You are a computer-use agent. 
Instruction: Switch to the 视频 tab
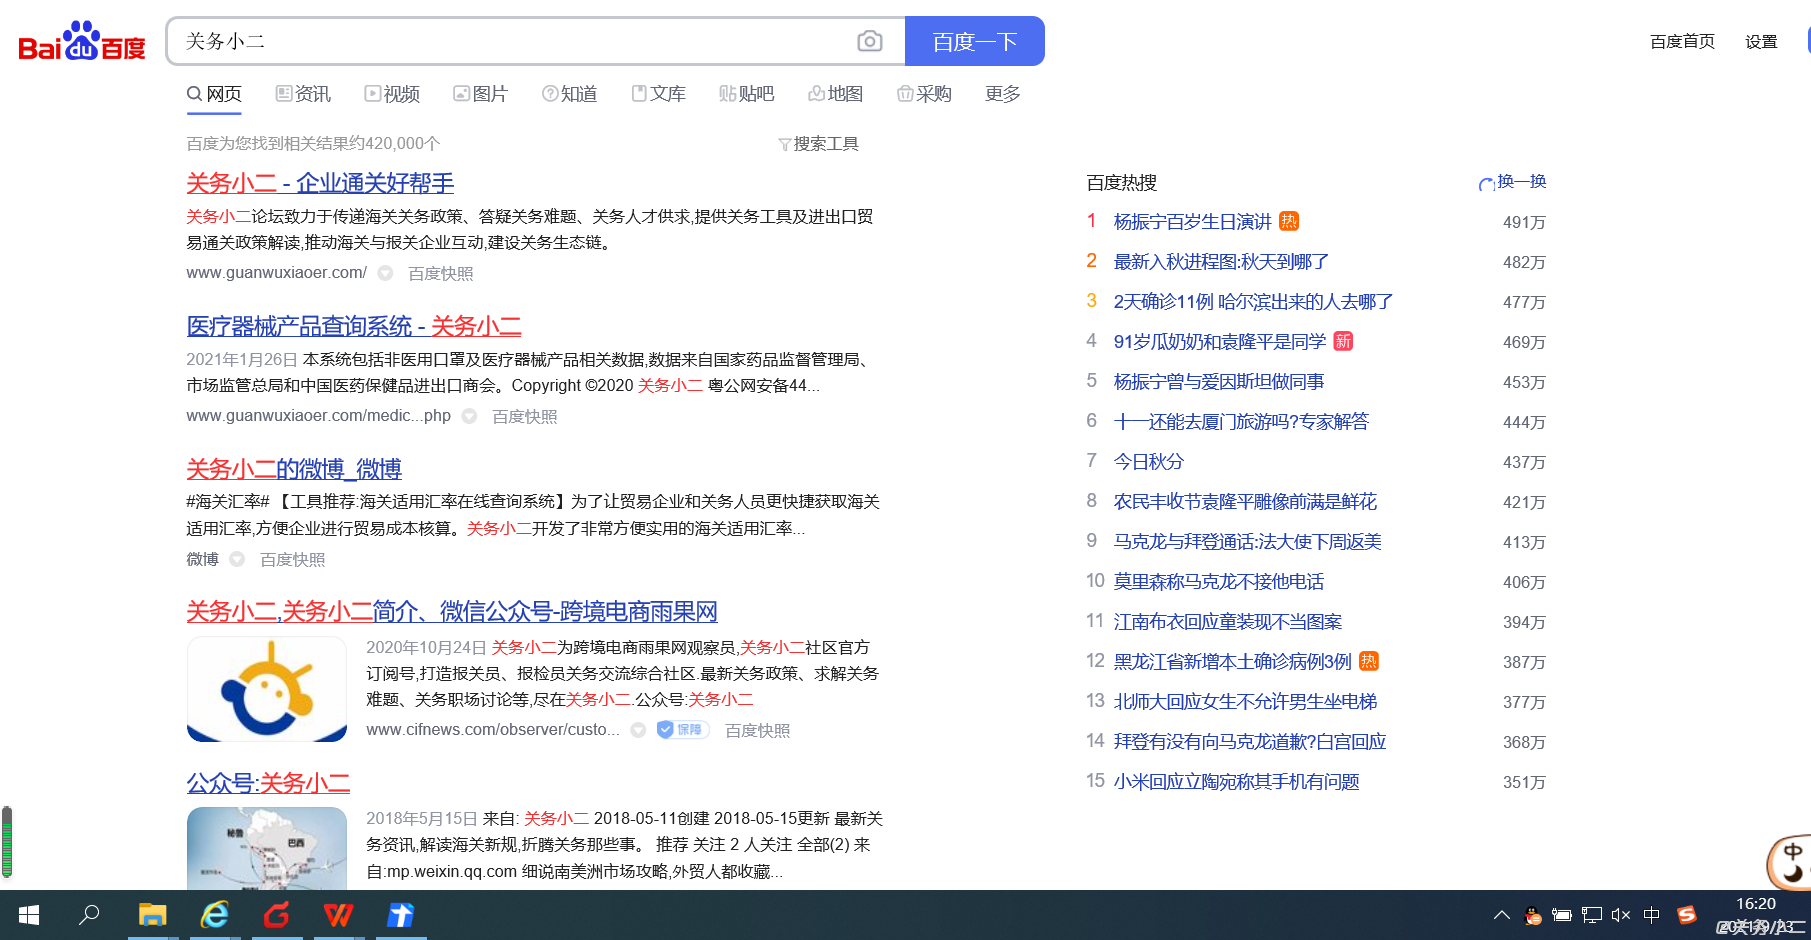[392, 94]
